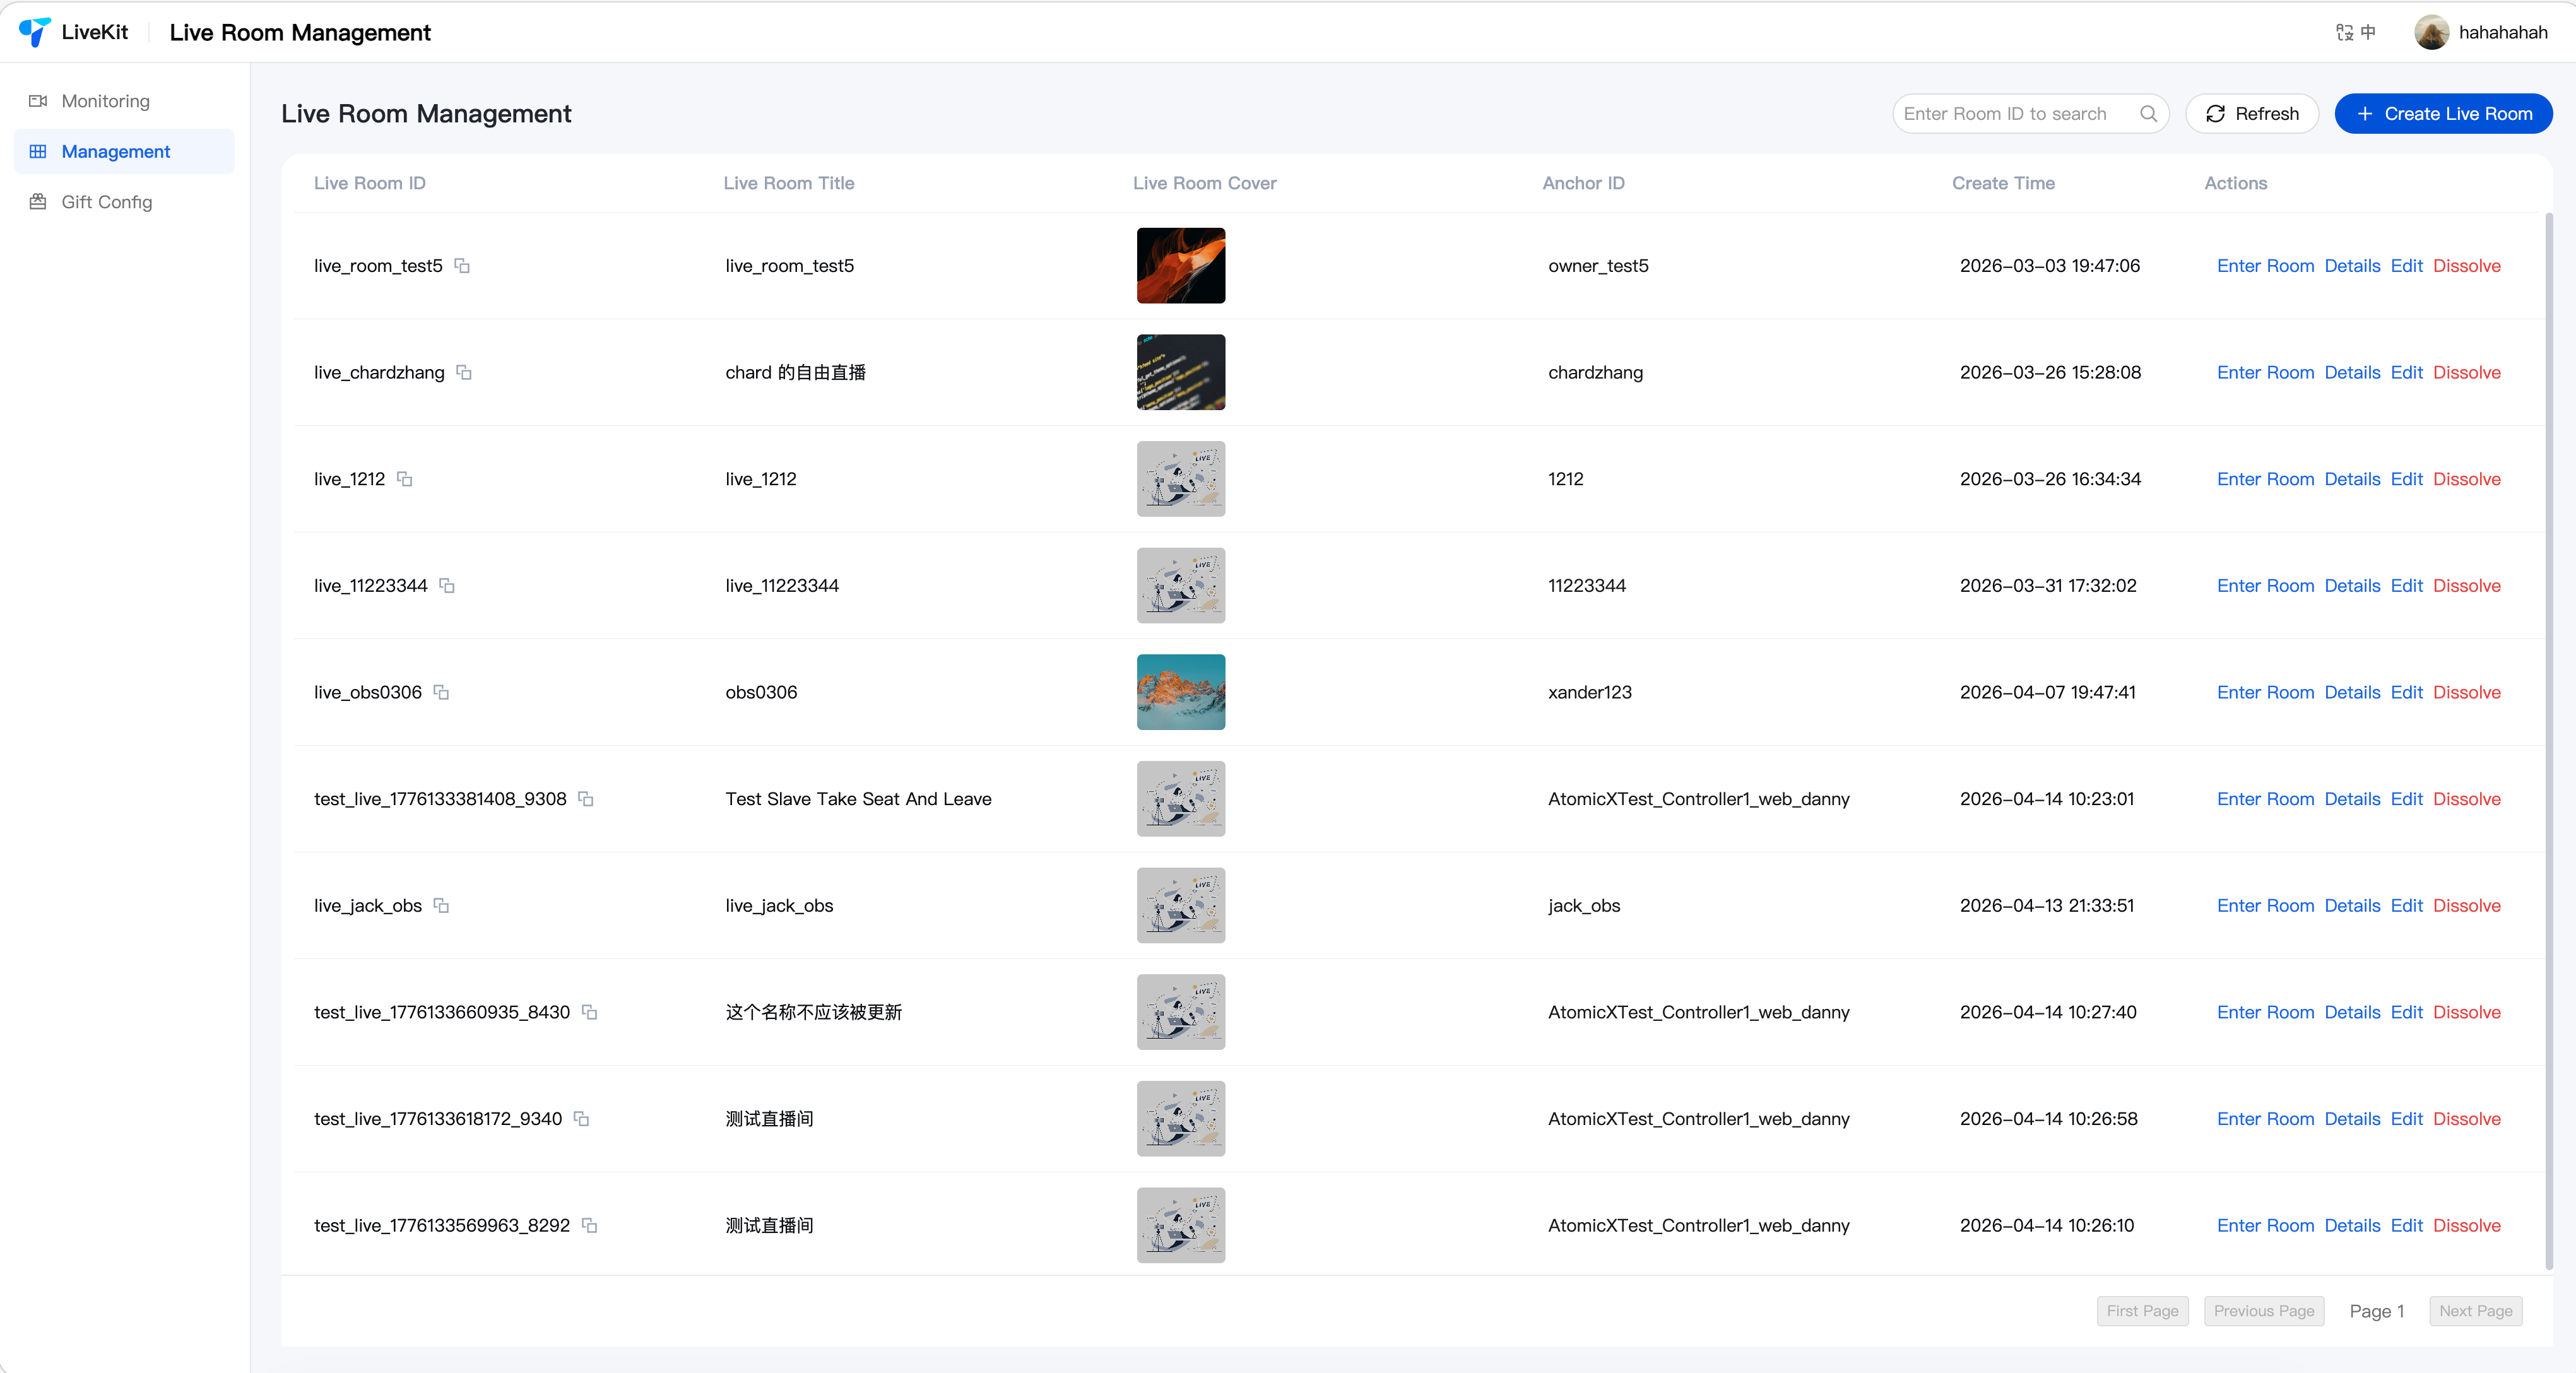Copy the live_chardzhang room ID

[x=464, y=372]
